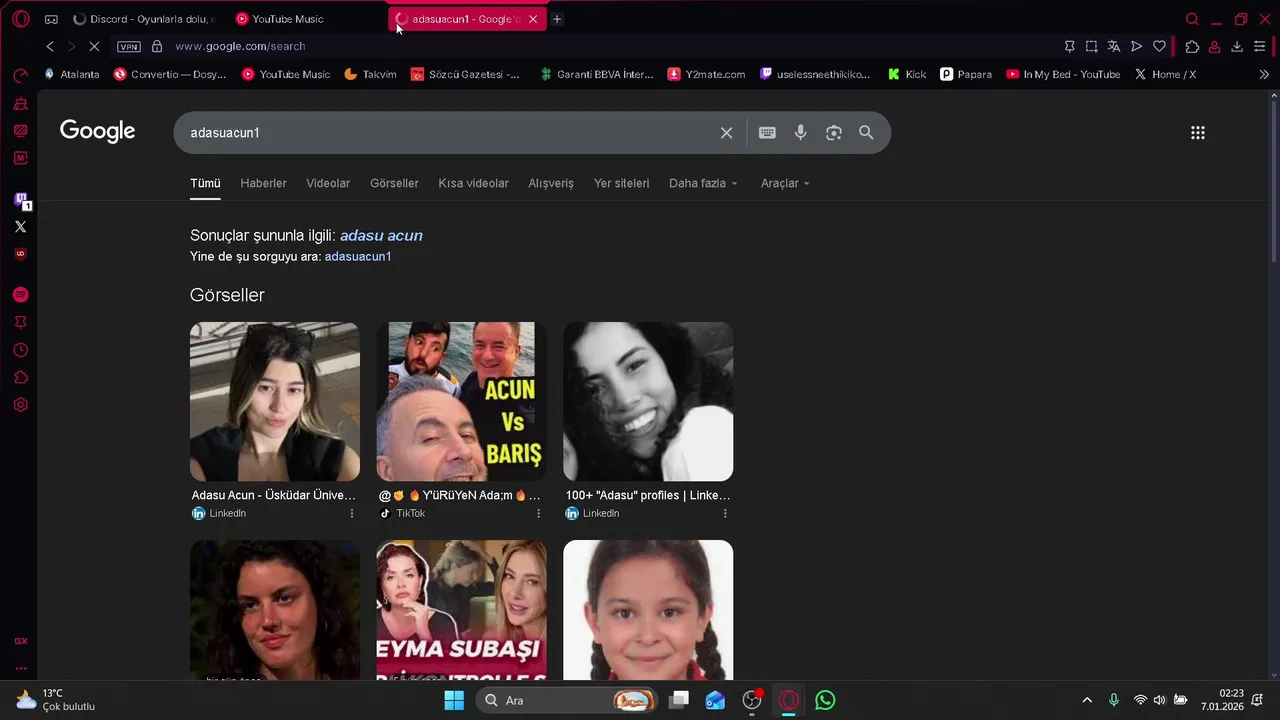Click suggested query adasu acun
This screenshot has height=720, width=1280.
381,235
